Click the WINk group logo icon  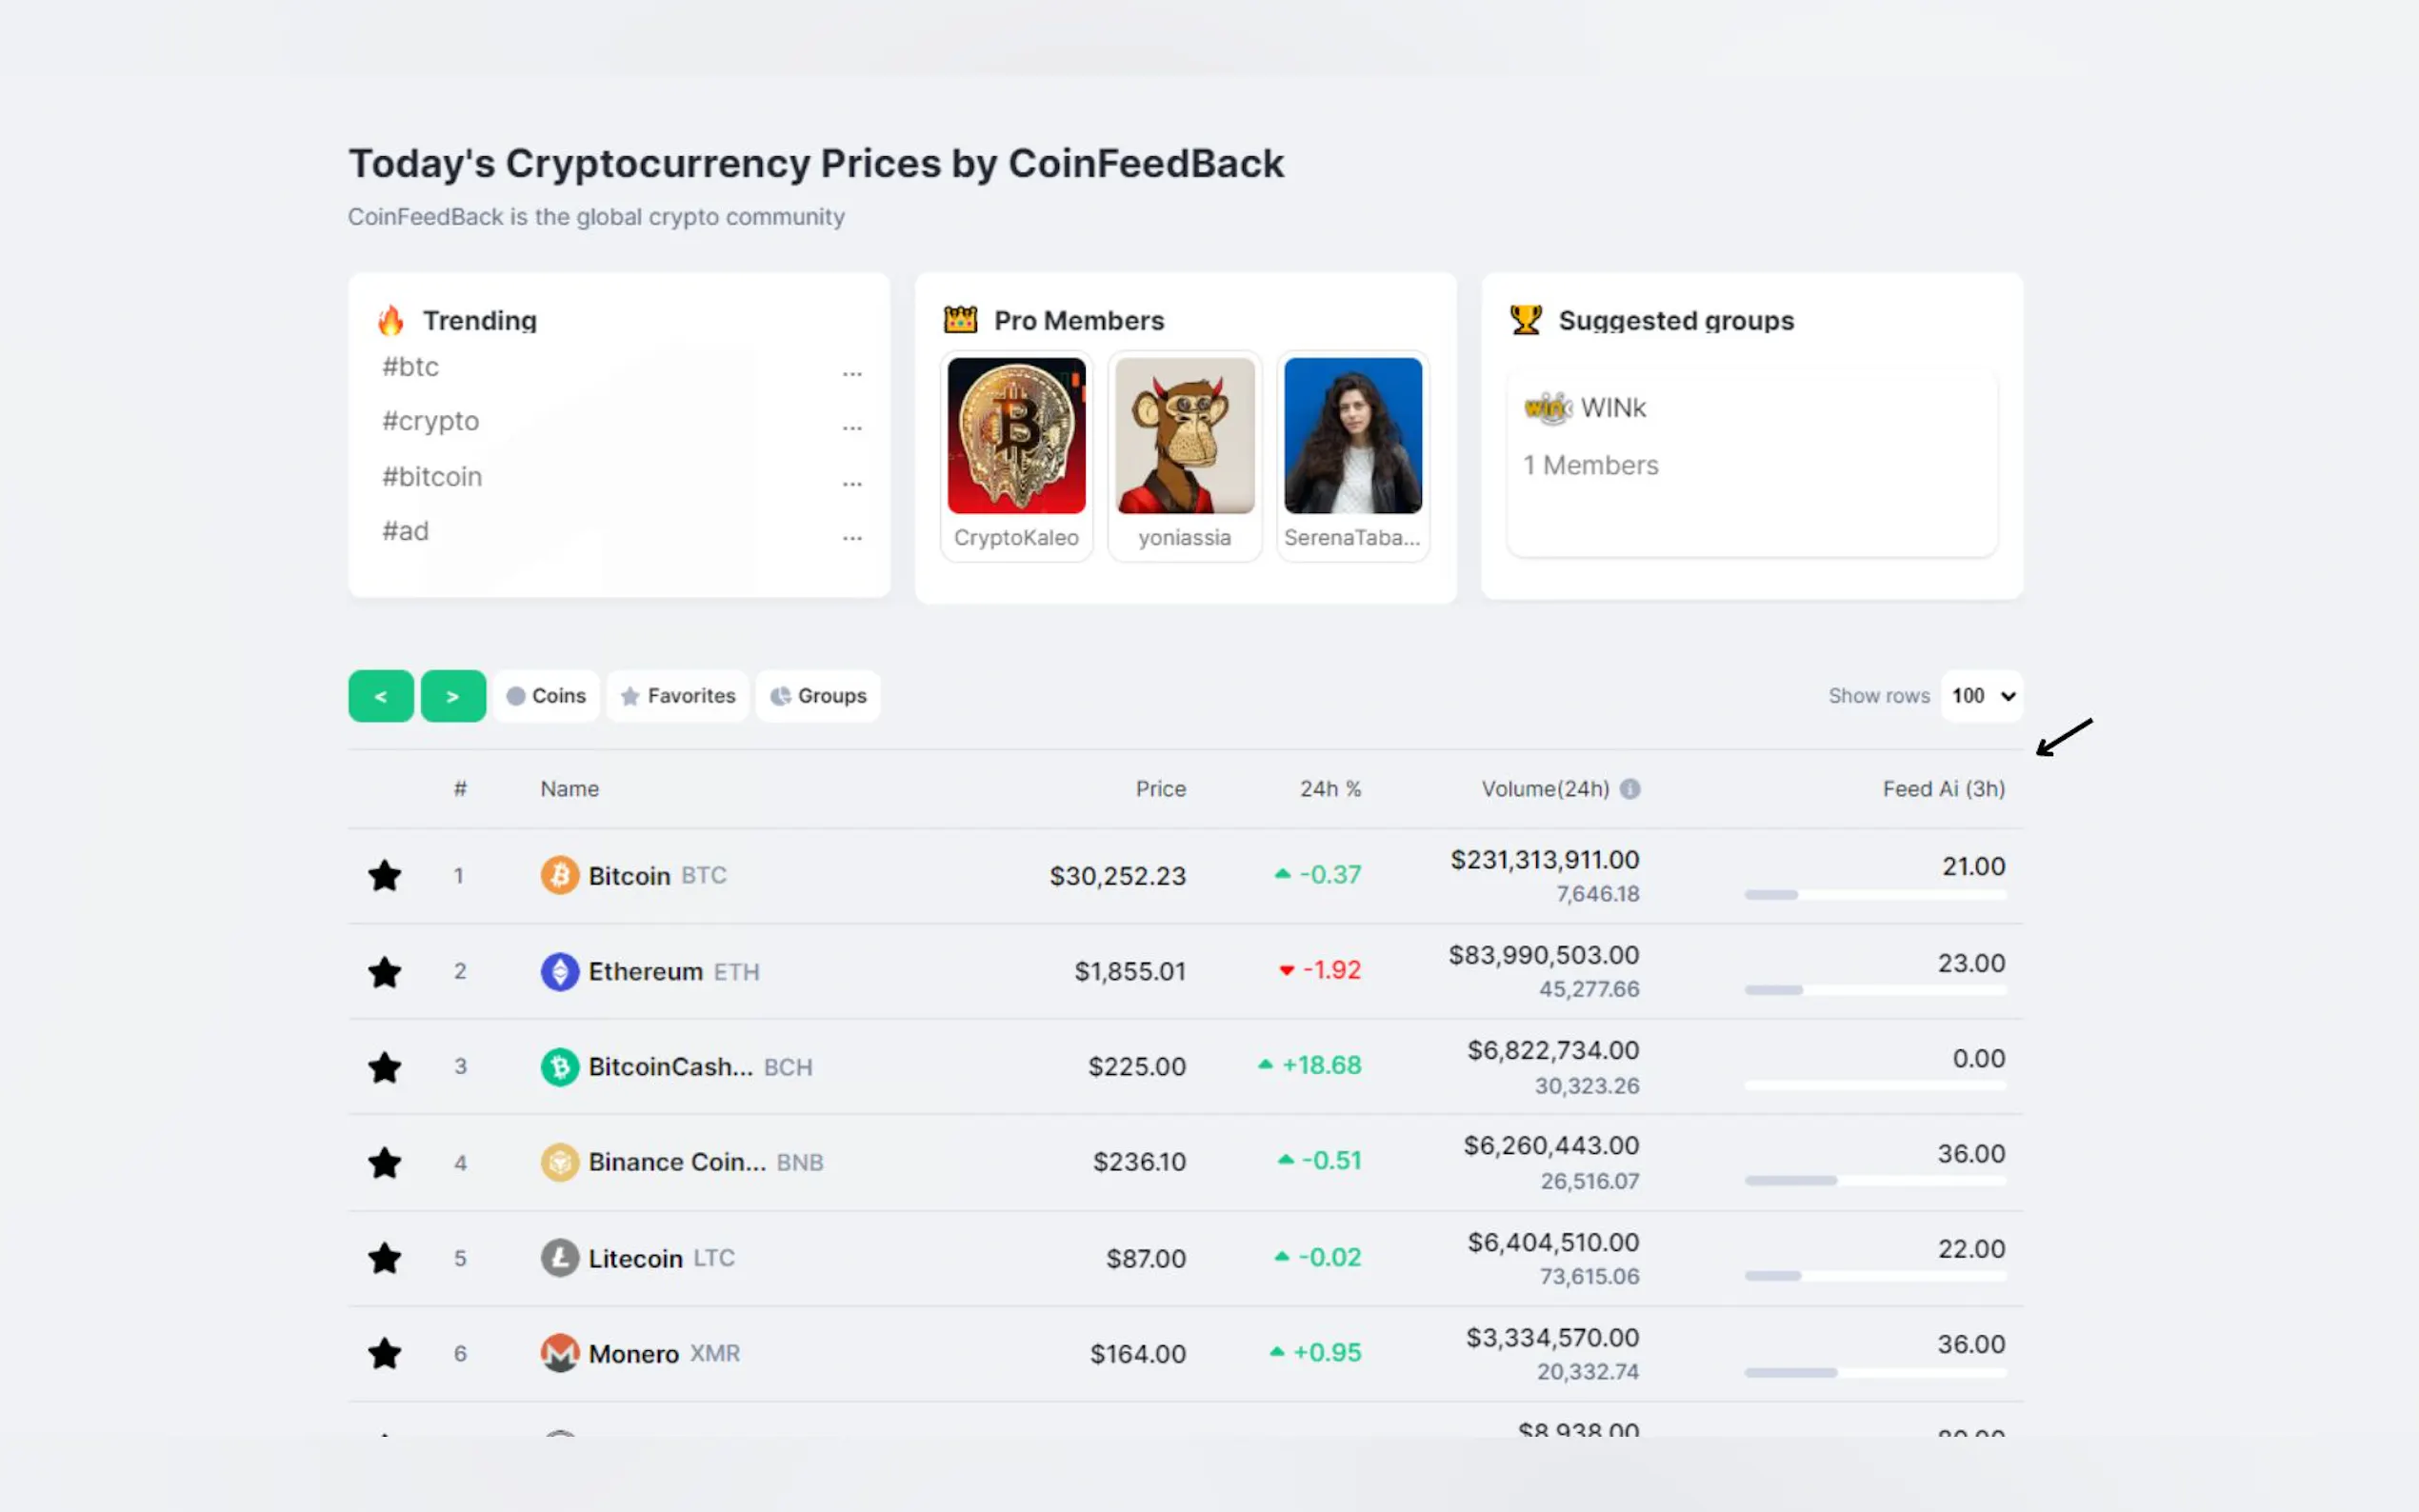pyautogui.click(x=1547, y=408)
